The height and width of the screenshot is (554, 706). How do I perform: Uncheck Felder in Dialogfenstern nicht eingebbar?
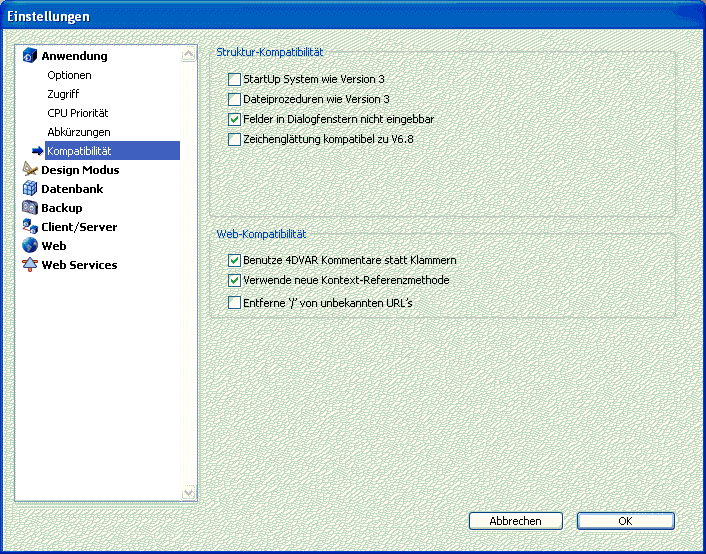(x=235, y=119)
